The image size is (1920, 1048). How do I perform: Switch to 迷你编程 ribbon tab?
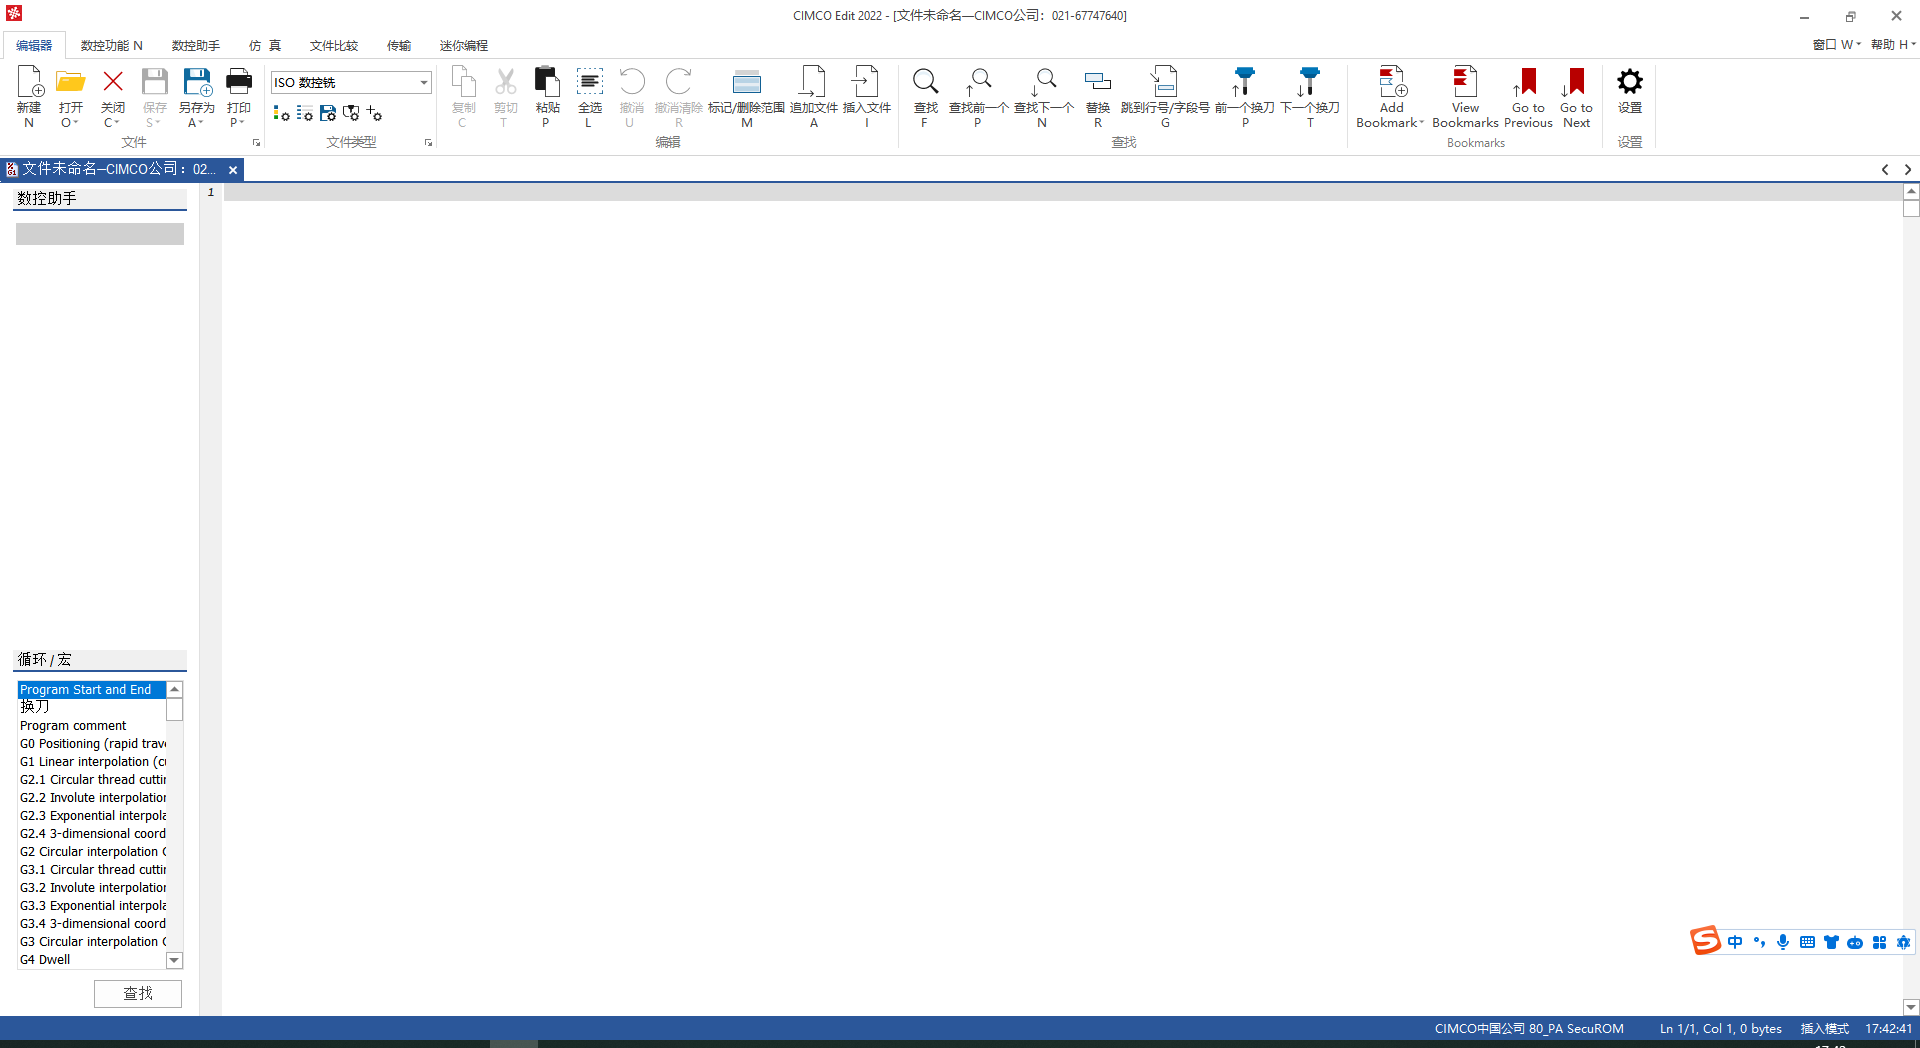click(x=464, y=45)
